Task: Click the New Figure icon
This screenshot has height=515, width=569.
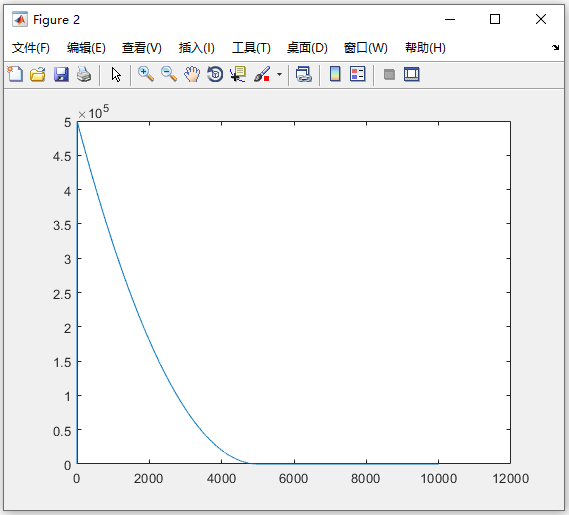Action: pyautogui.click(x=15, y=74)
